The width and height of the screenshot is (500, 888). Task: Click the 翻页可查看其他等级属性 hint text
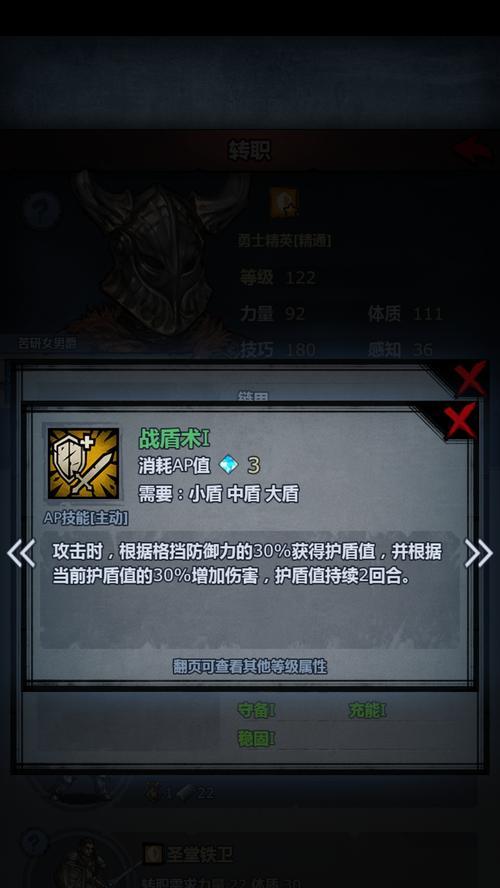[x=250, y=667]
